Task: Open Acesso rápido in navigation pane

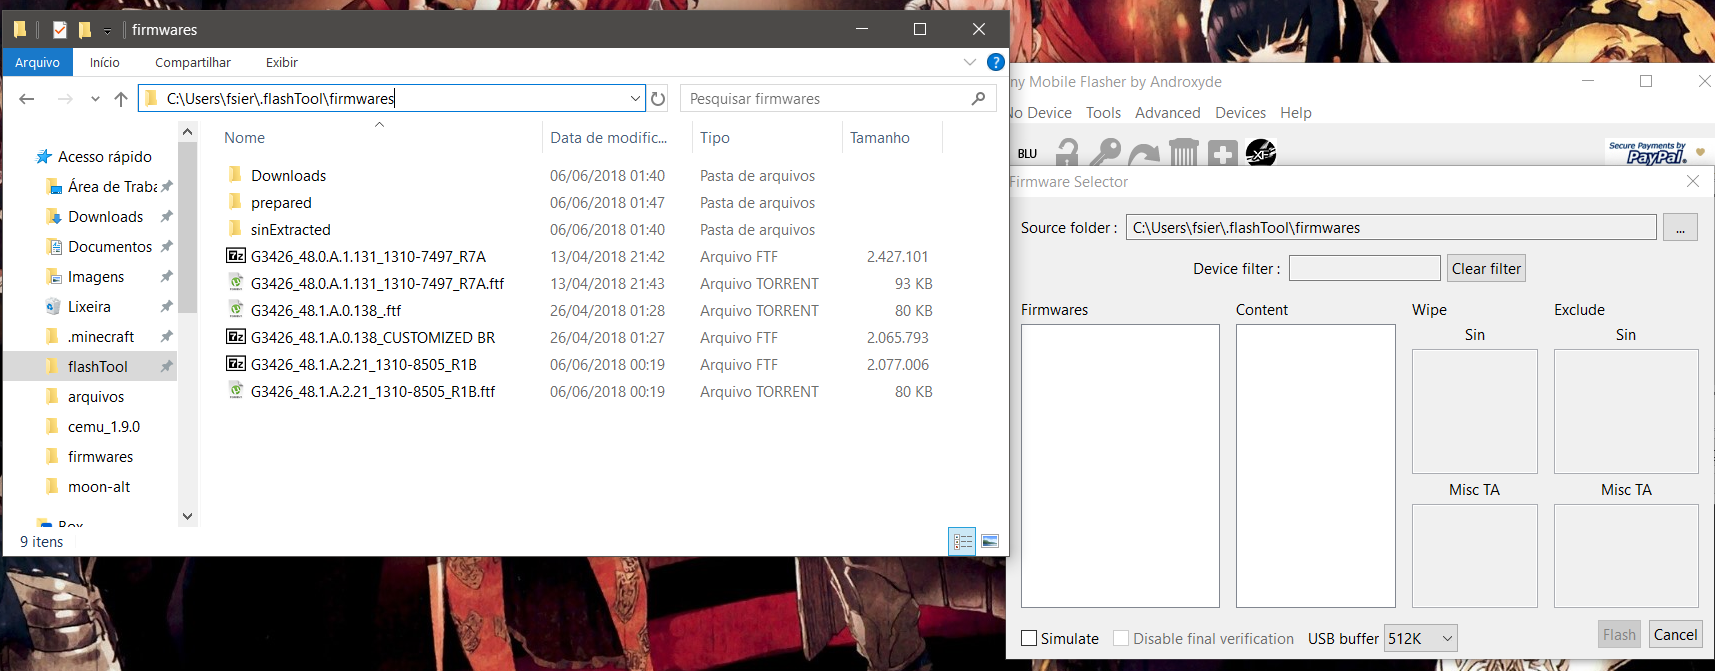Action: click(x=104, y=157)
